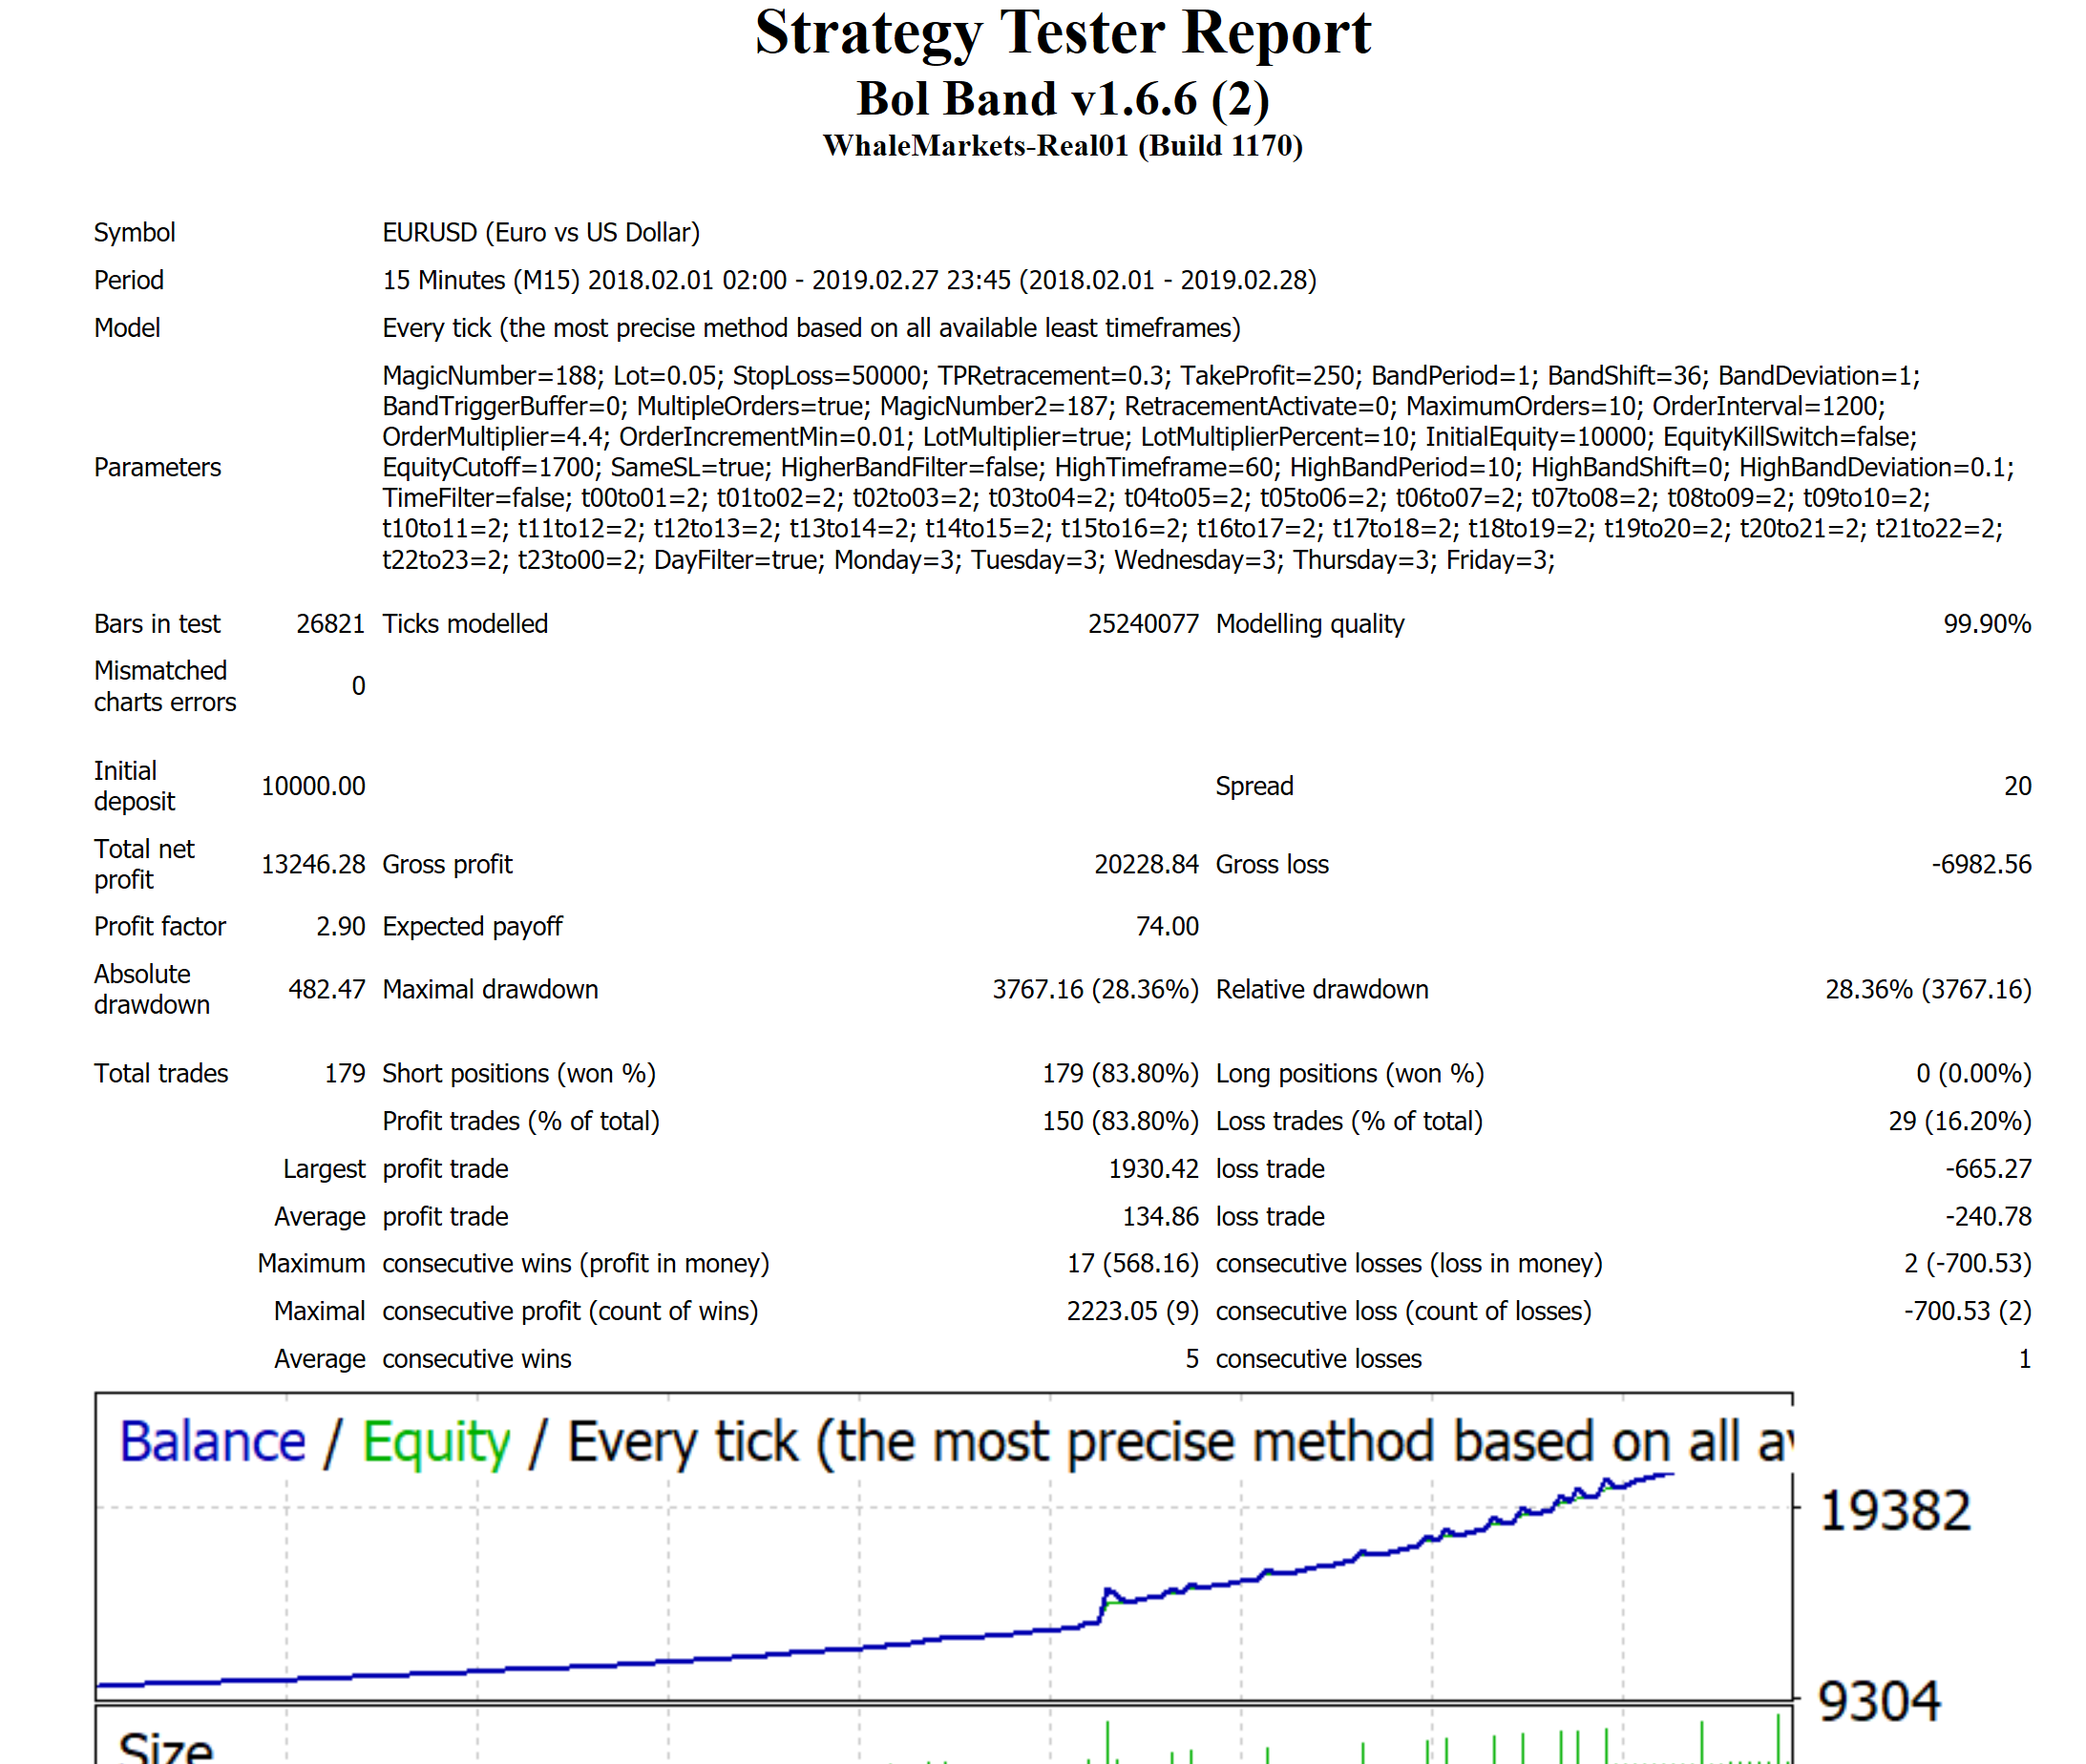Viewport: 2086px width, 1764px height.
Task: Select the gross loss value "-6982.56"
Action: [x=1982, y=865]
